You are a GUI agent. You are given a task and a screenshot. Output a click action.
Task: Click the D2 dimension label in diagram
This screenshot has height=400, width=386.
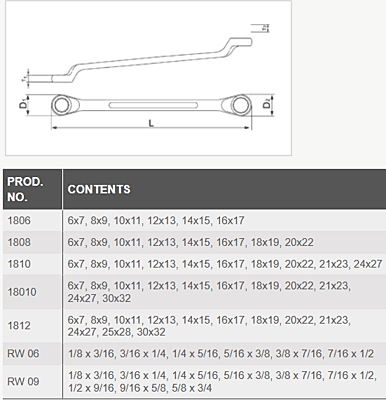click(267, 105)
